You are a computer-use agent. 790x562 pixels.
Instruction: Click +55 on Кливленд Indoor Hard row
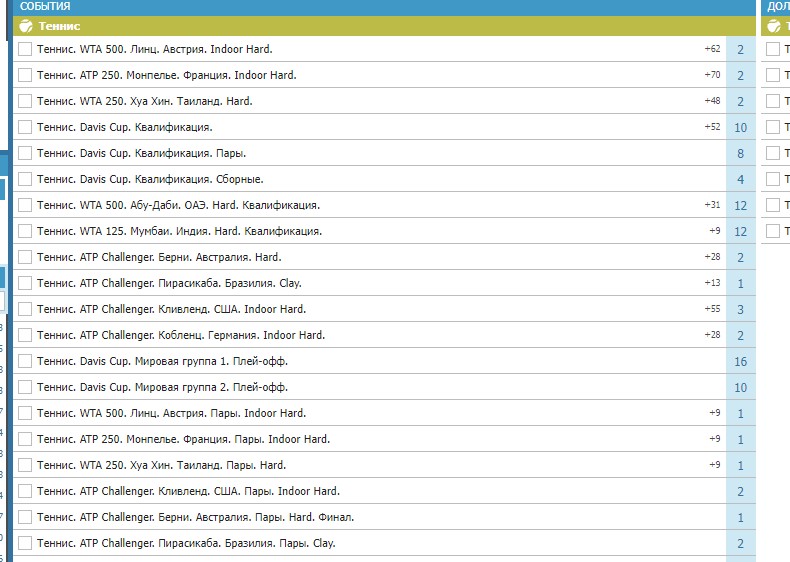712,308
